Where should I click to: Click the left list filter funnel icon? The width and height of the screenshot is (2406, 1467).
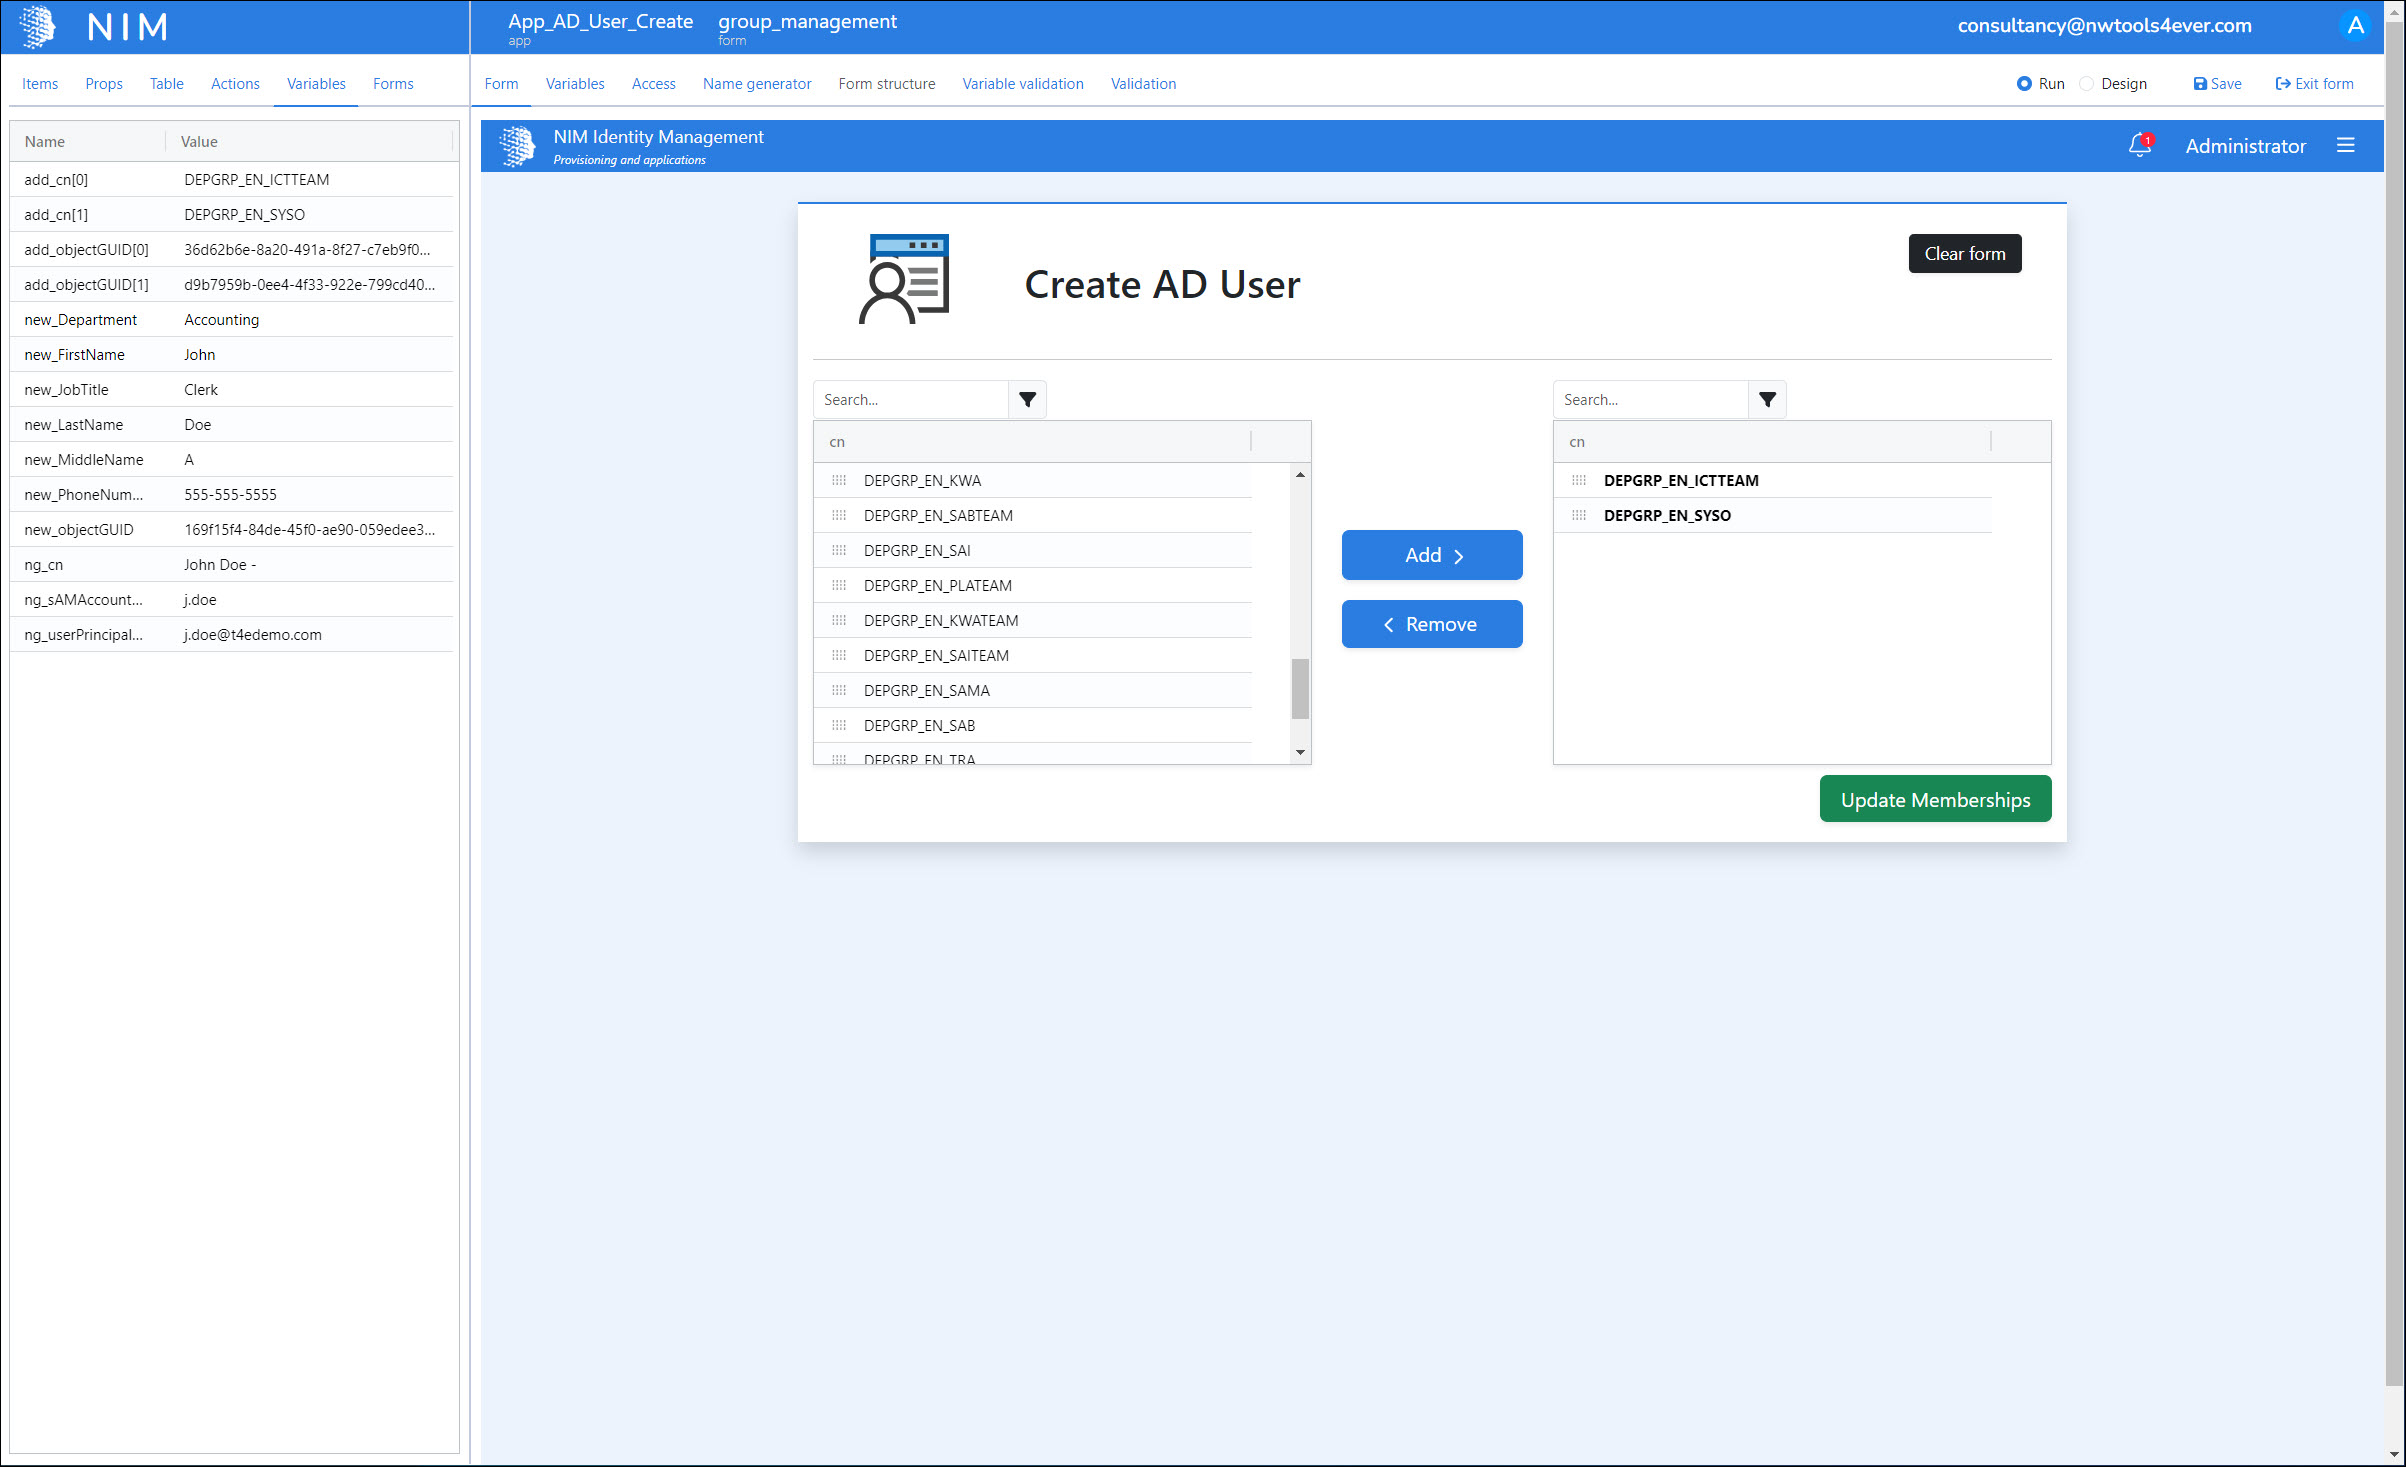[1027, 400]
